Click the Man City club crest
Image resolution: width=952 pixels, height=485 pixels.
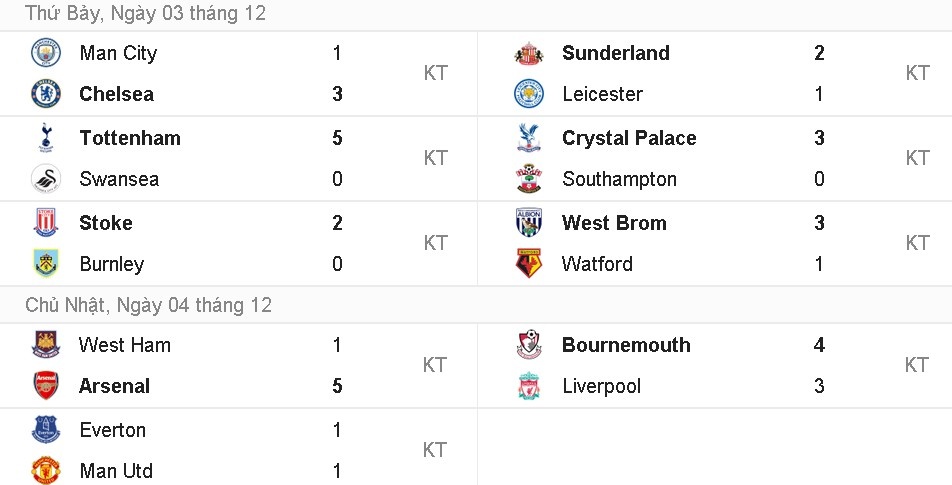46,53
